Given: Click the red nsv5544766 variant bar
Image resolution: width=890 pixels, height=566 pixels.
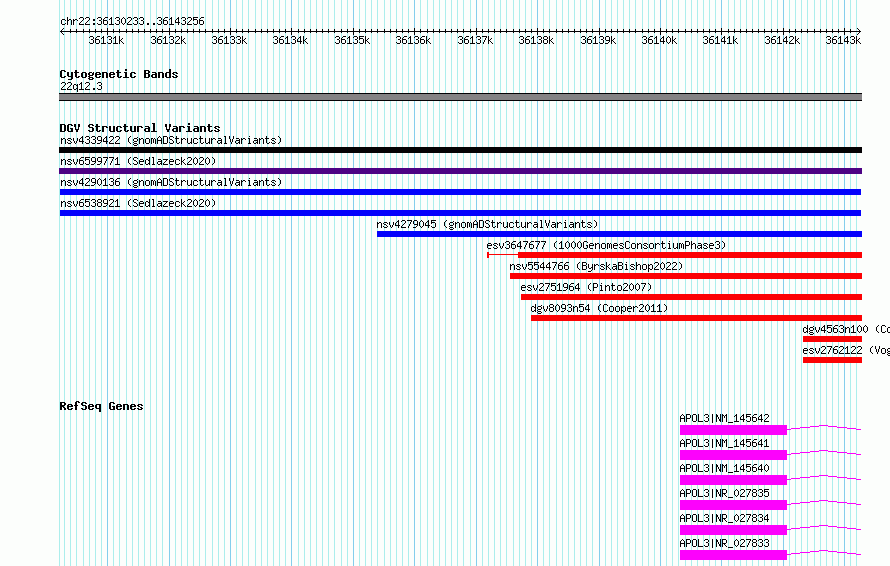Looking at the screenshot, I should pos(686,276).
